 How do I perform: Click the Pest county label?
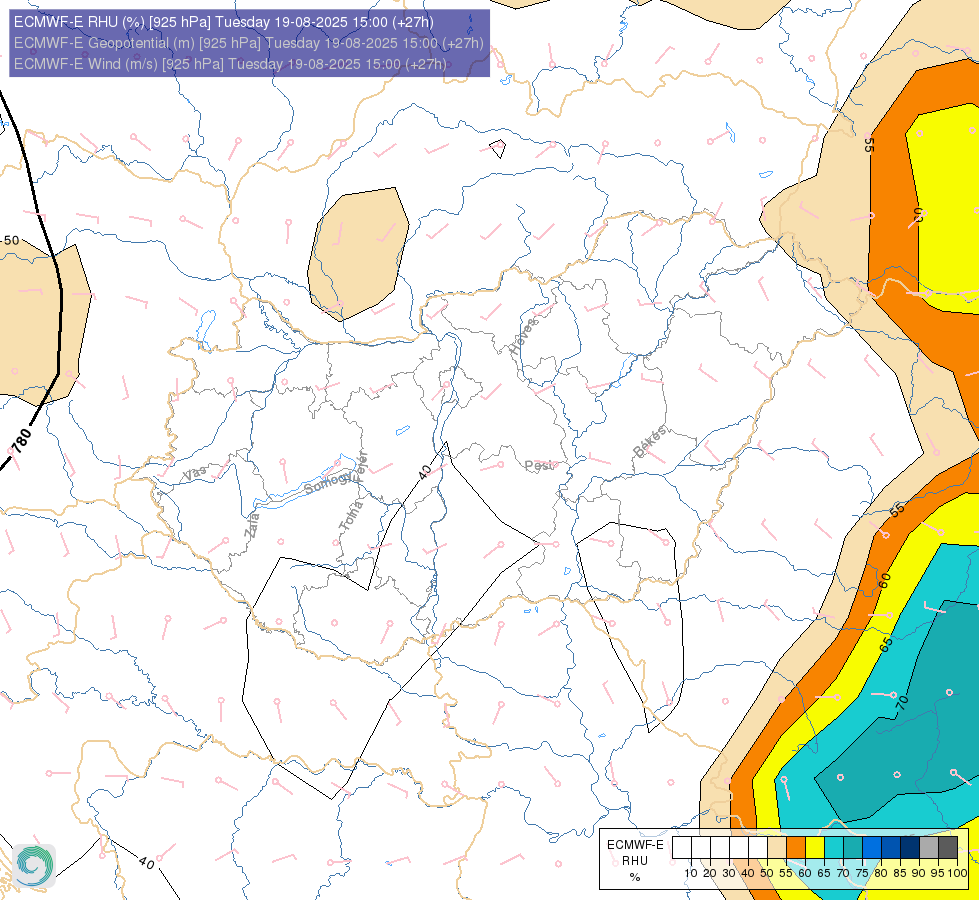click(539, 465)
